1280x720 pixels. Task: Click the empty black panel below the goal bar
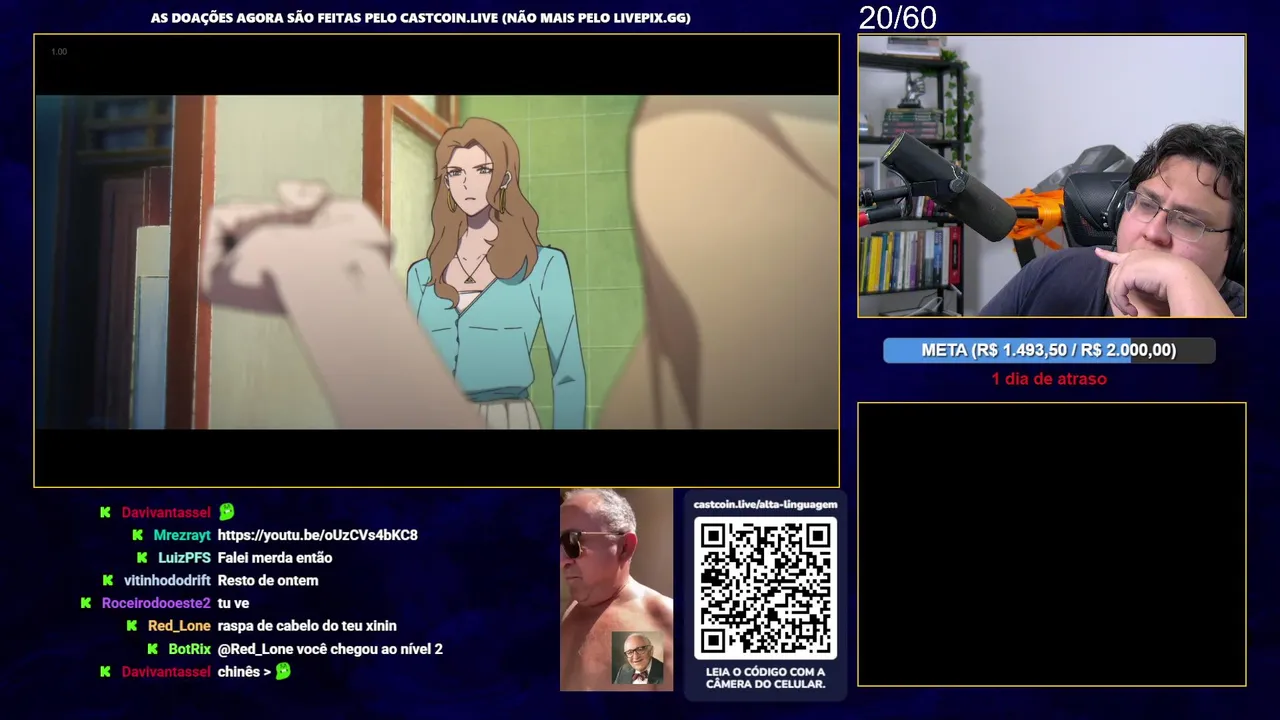click(1052, 544)
